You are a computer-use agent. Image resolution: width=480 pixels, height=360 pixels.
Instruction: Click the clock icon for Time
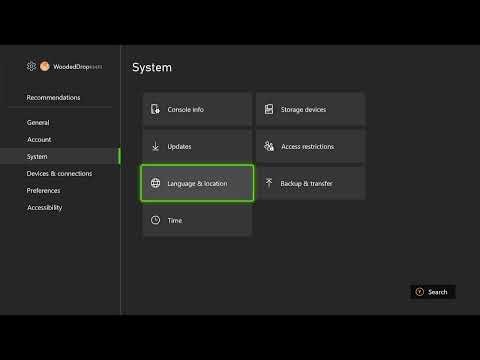pyautogui.click(x=155, y=220)
